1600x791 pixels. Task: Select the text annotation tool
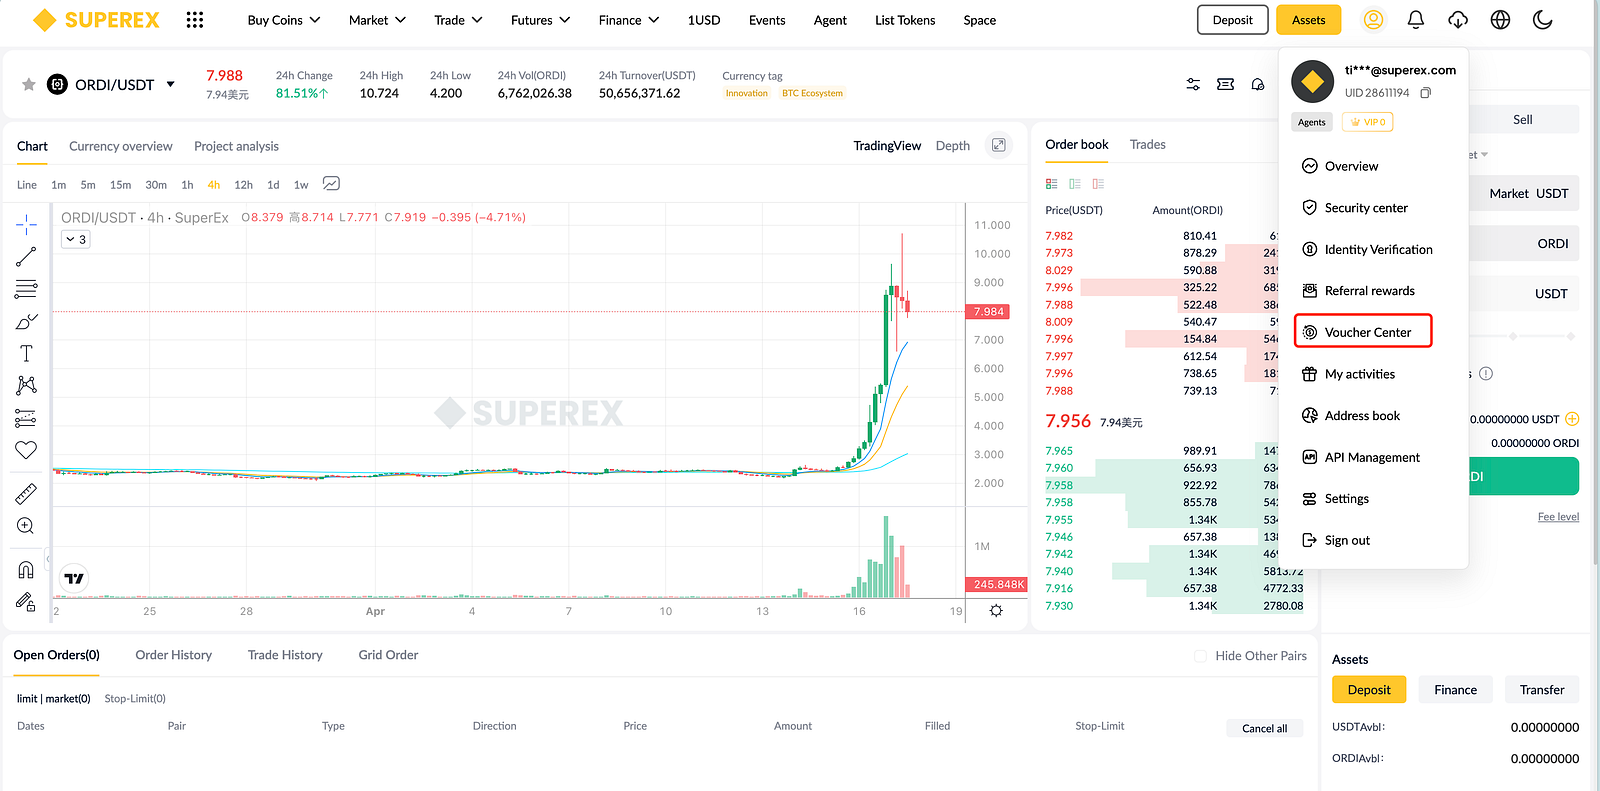[x=26, y=353]
